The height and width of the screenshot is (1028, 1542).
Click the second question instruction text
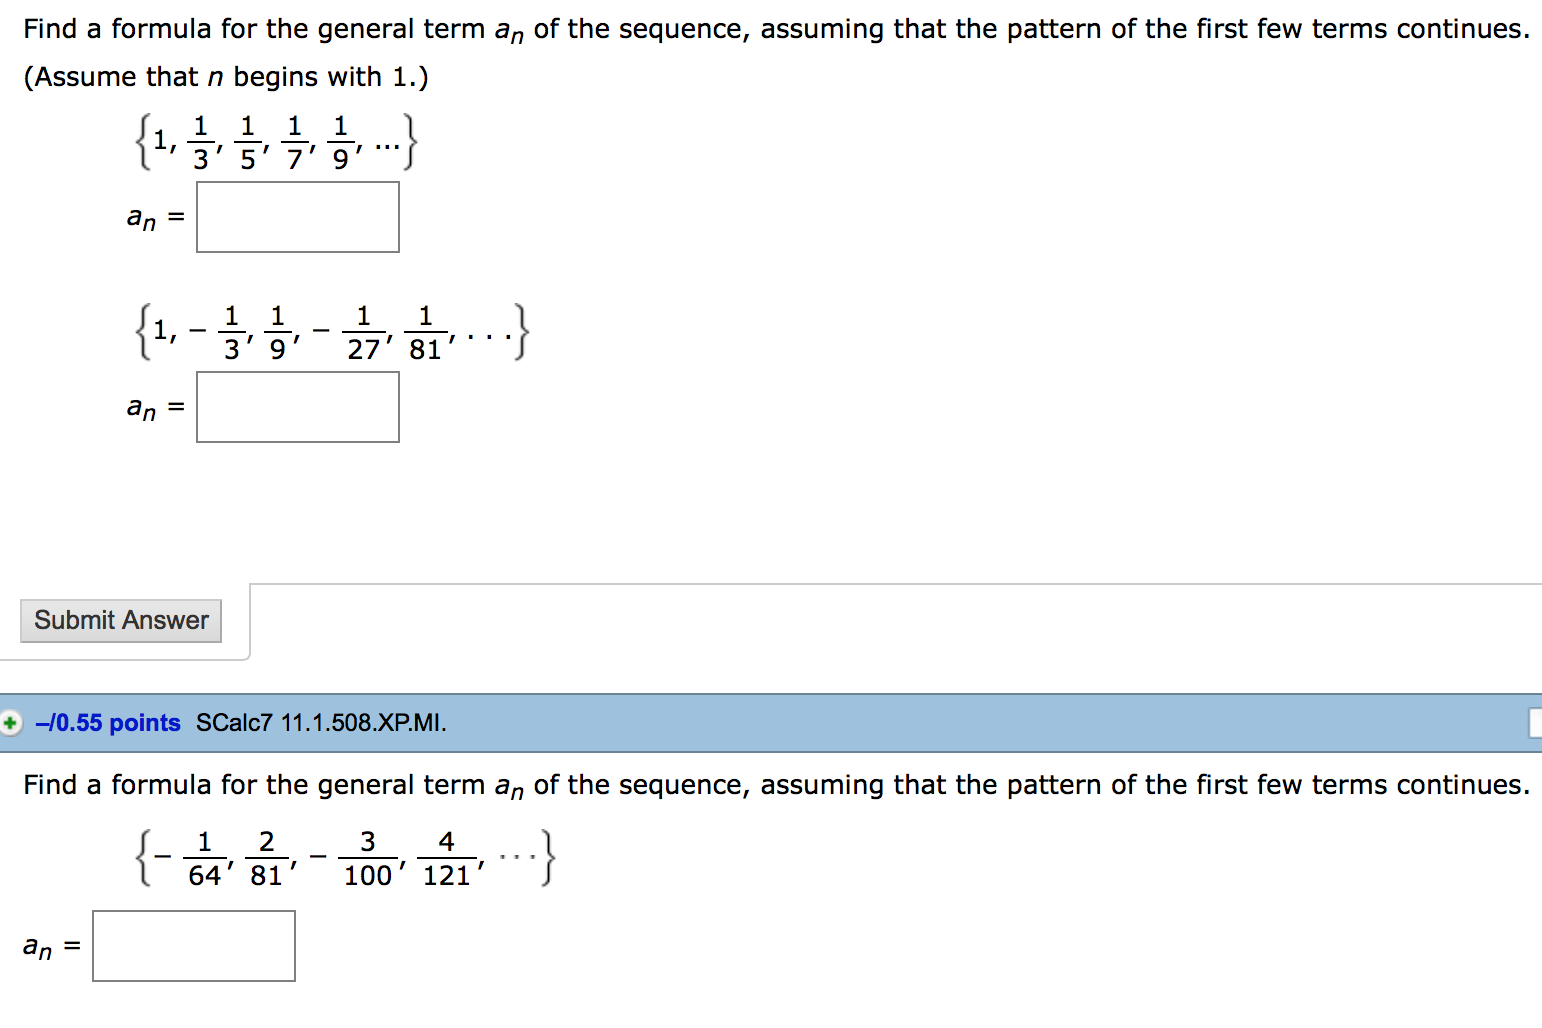click(x=777, y=786)
